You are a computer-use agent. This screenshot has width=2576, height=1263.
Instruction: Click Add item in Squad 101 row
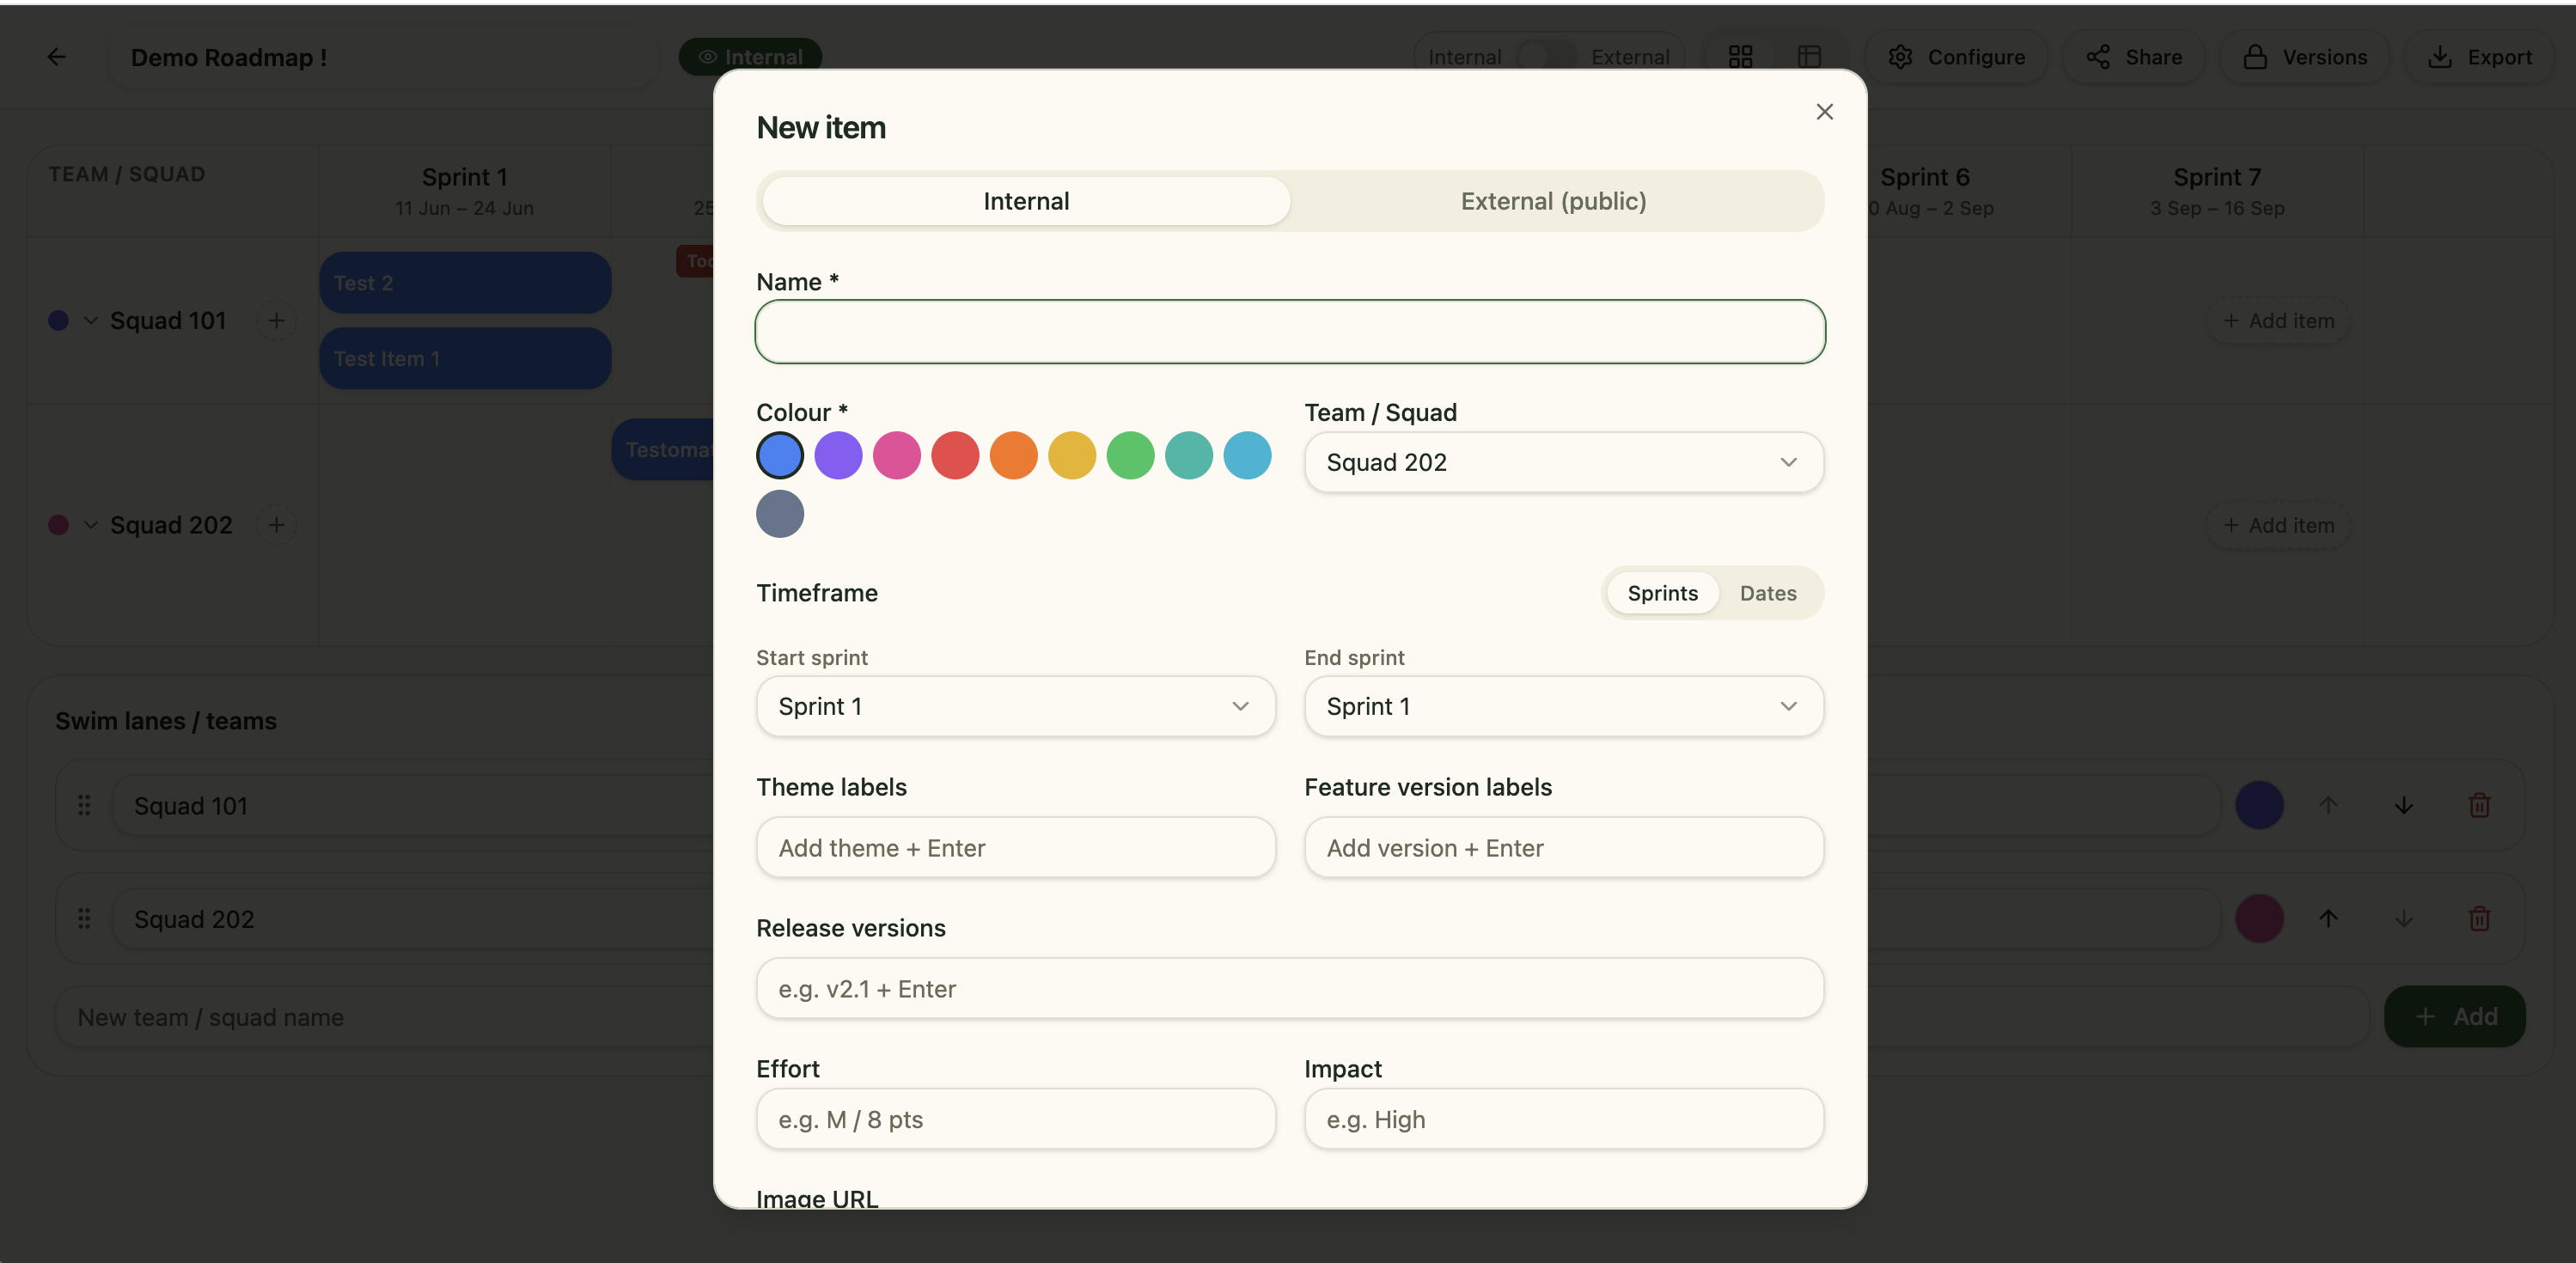[2278, 321]
